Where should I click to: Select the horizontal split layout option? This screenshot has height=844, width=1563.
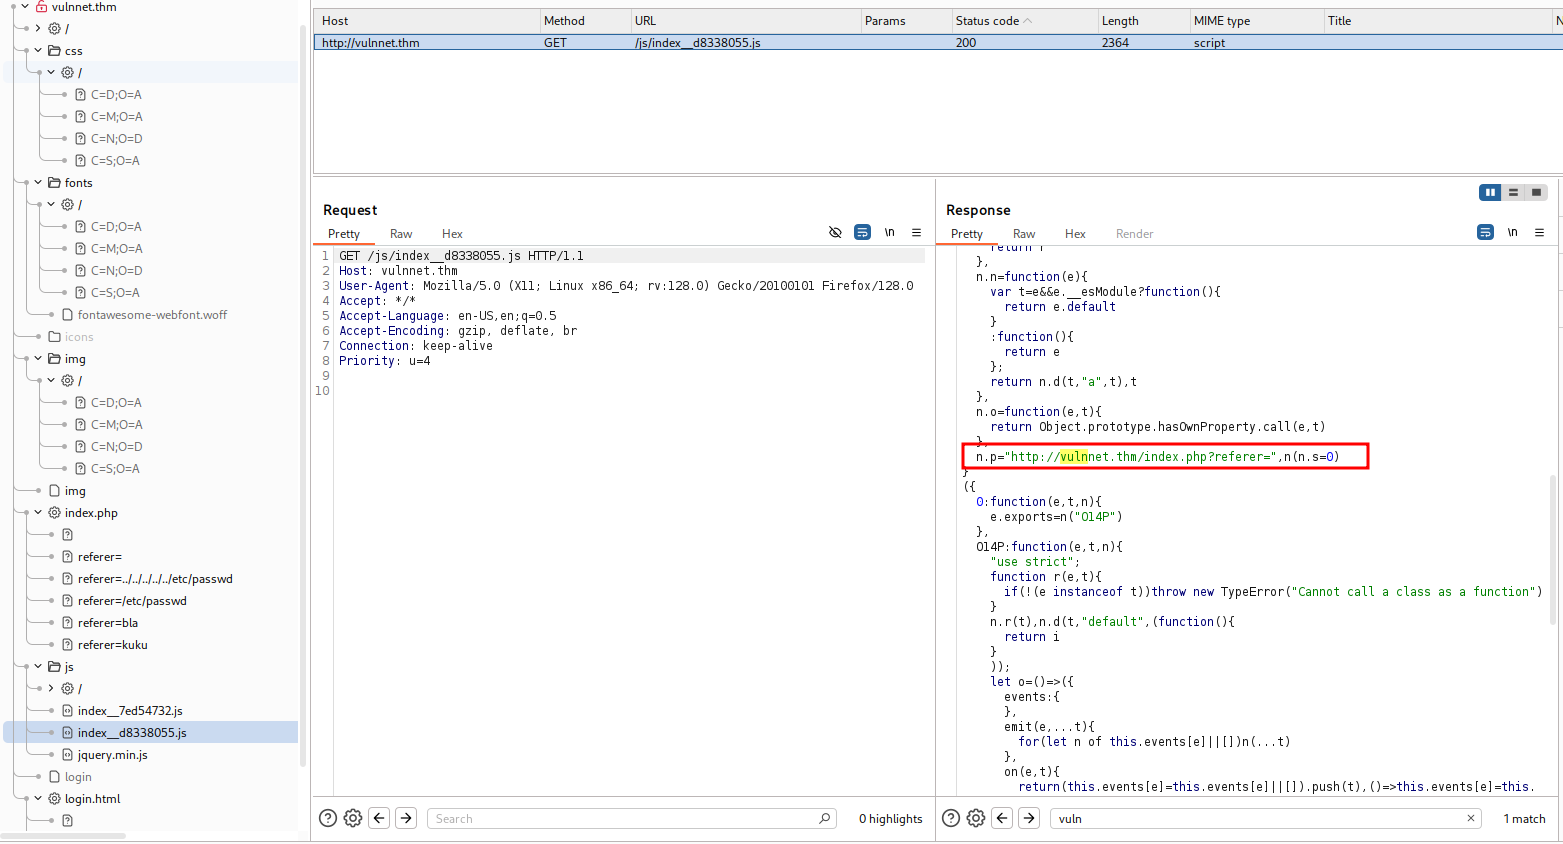(x=1513, y=192)
